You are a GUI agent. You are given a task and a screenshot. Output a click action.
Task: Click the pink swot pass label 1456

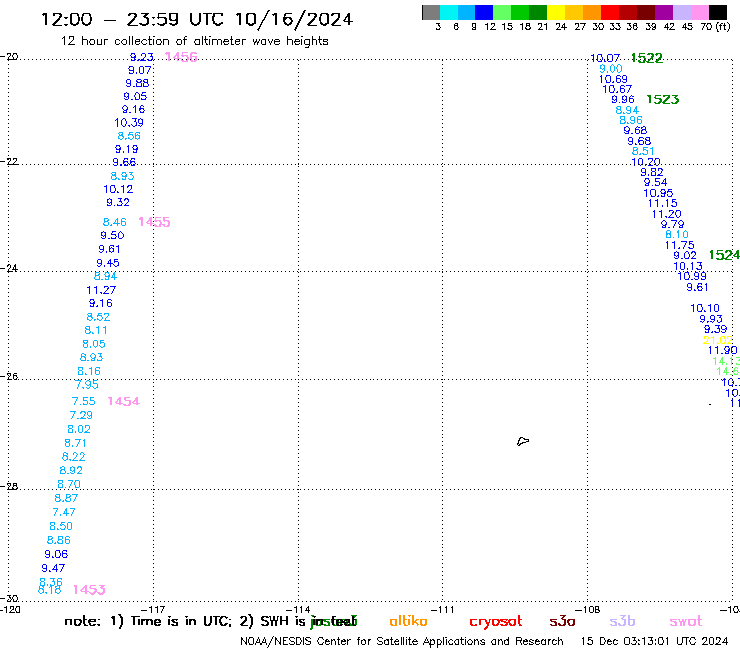click(x=181, y=57)
